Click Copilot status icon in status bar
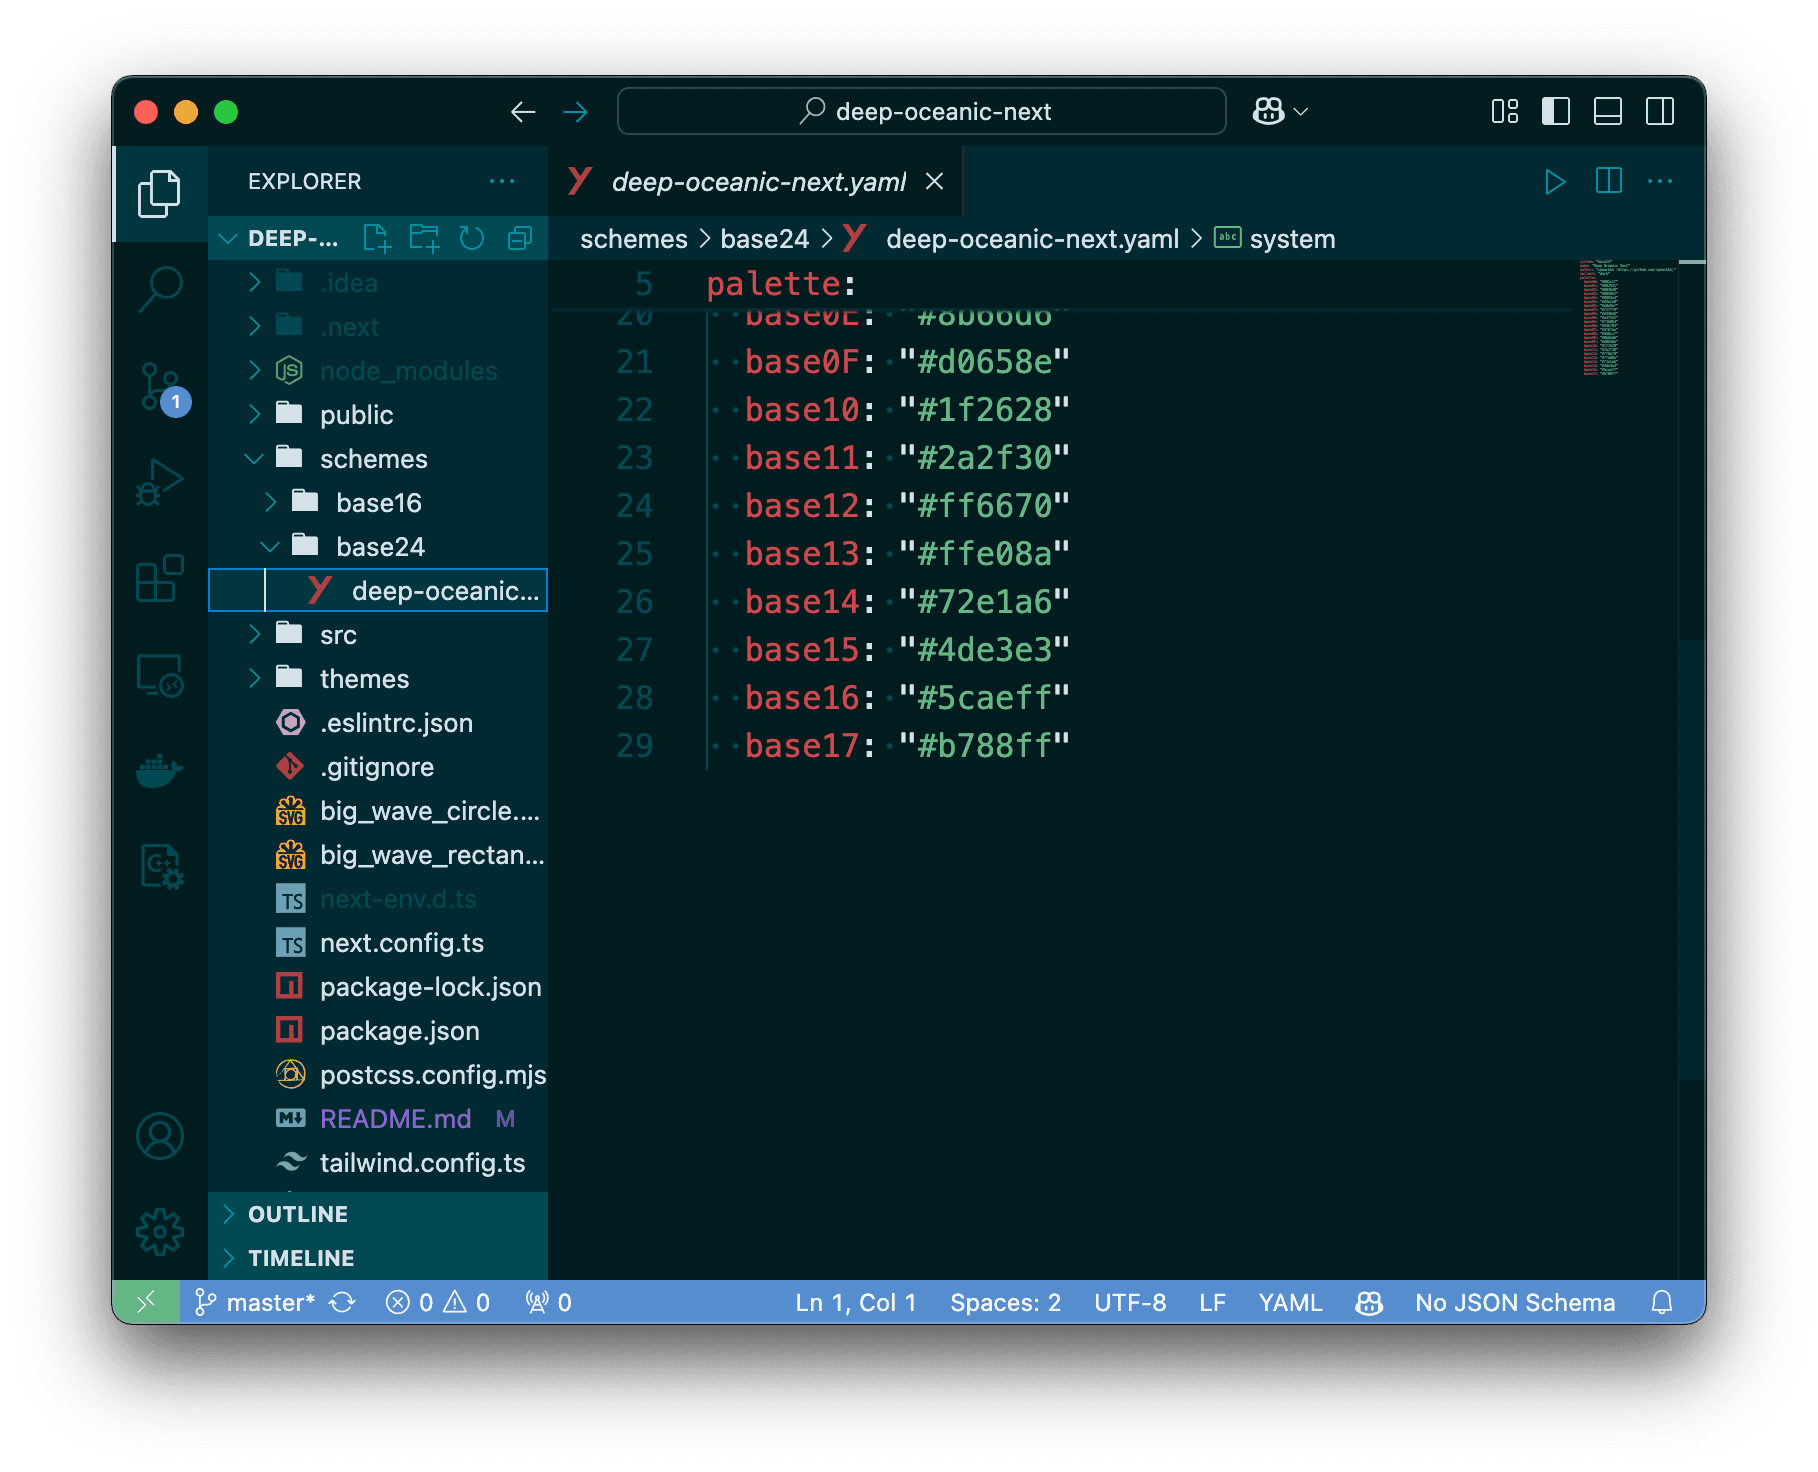The width and height of the screenshot is (1818, 1472). pos(1369,1302)
